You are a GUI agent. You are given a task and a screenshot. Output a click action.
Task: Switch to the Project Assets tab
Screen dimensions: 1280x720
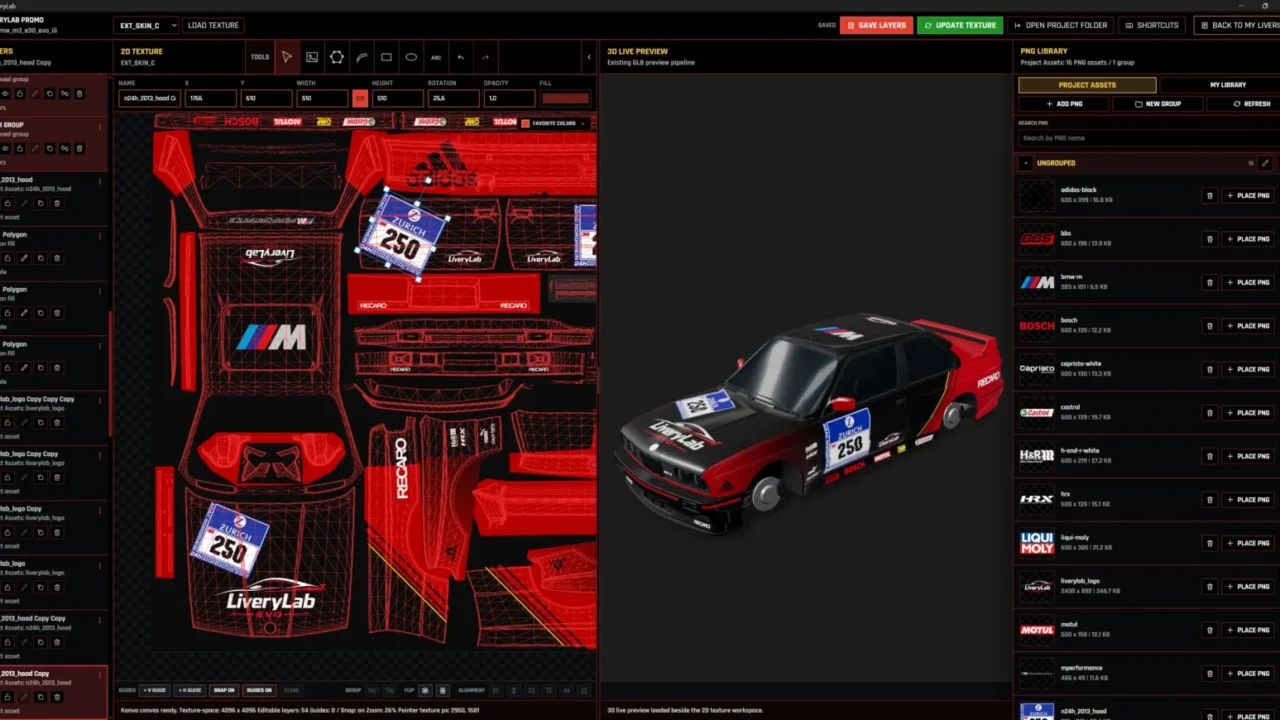pos(1087,85)
